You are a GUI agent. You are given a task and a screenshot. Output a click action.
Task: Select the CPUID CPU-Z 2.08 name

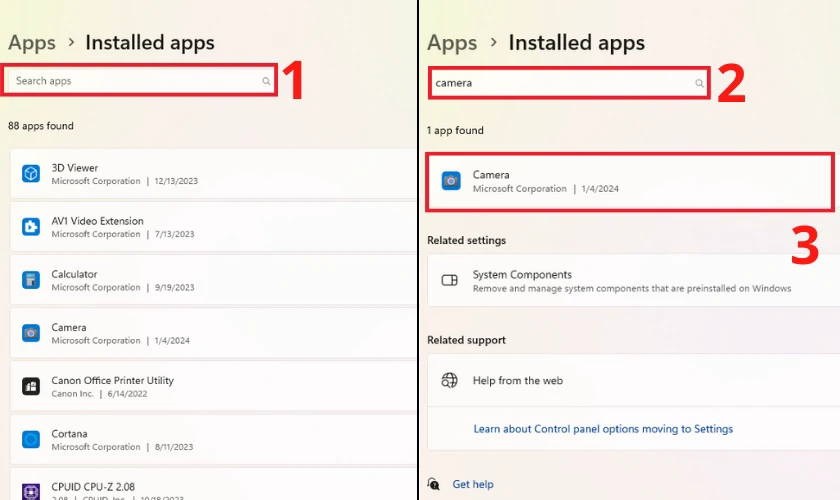click(x=93, y=487)
